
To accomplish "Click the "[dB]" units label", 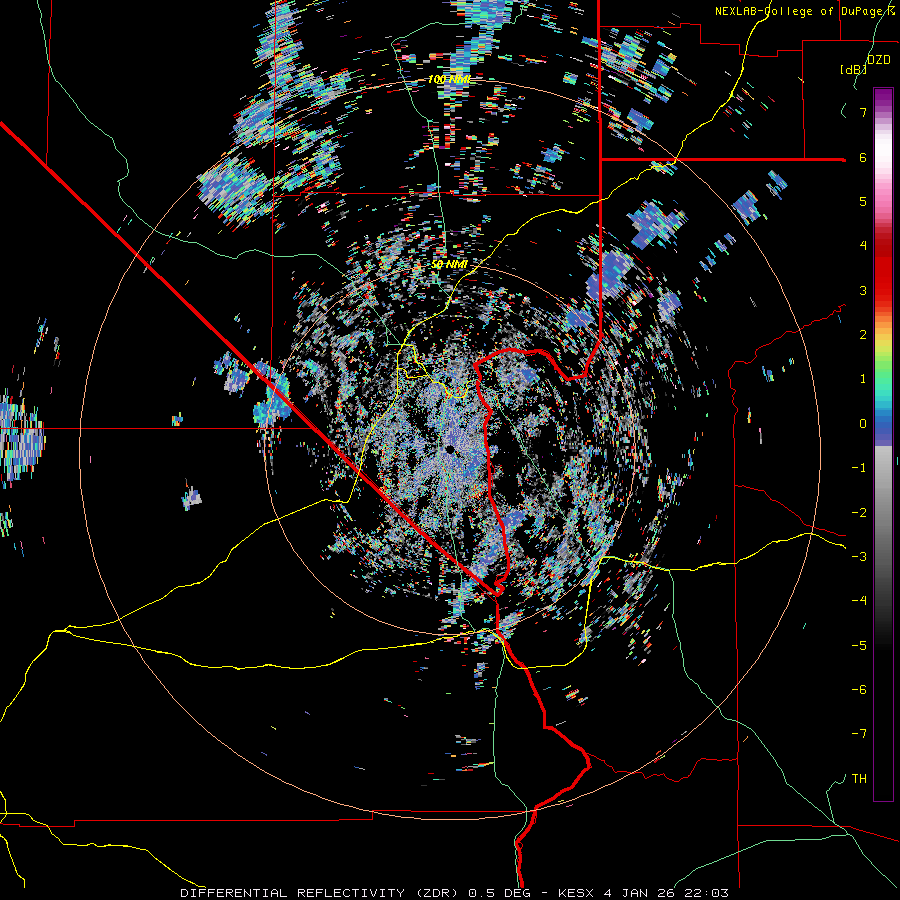I will tap(854, 69).
